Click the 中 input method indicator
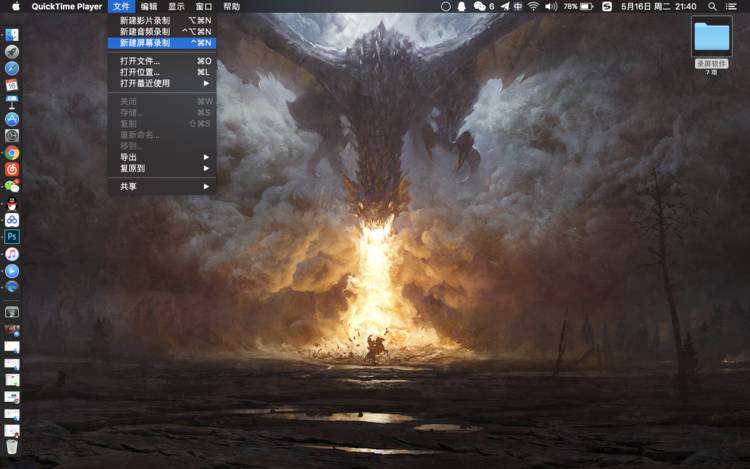The width and height of the screenshot is (750, 469). coord(518,7)
